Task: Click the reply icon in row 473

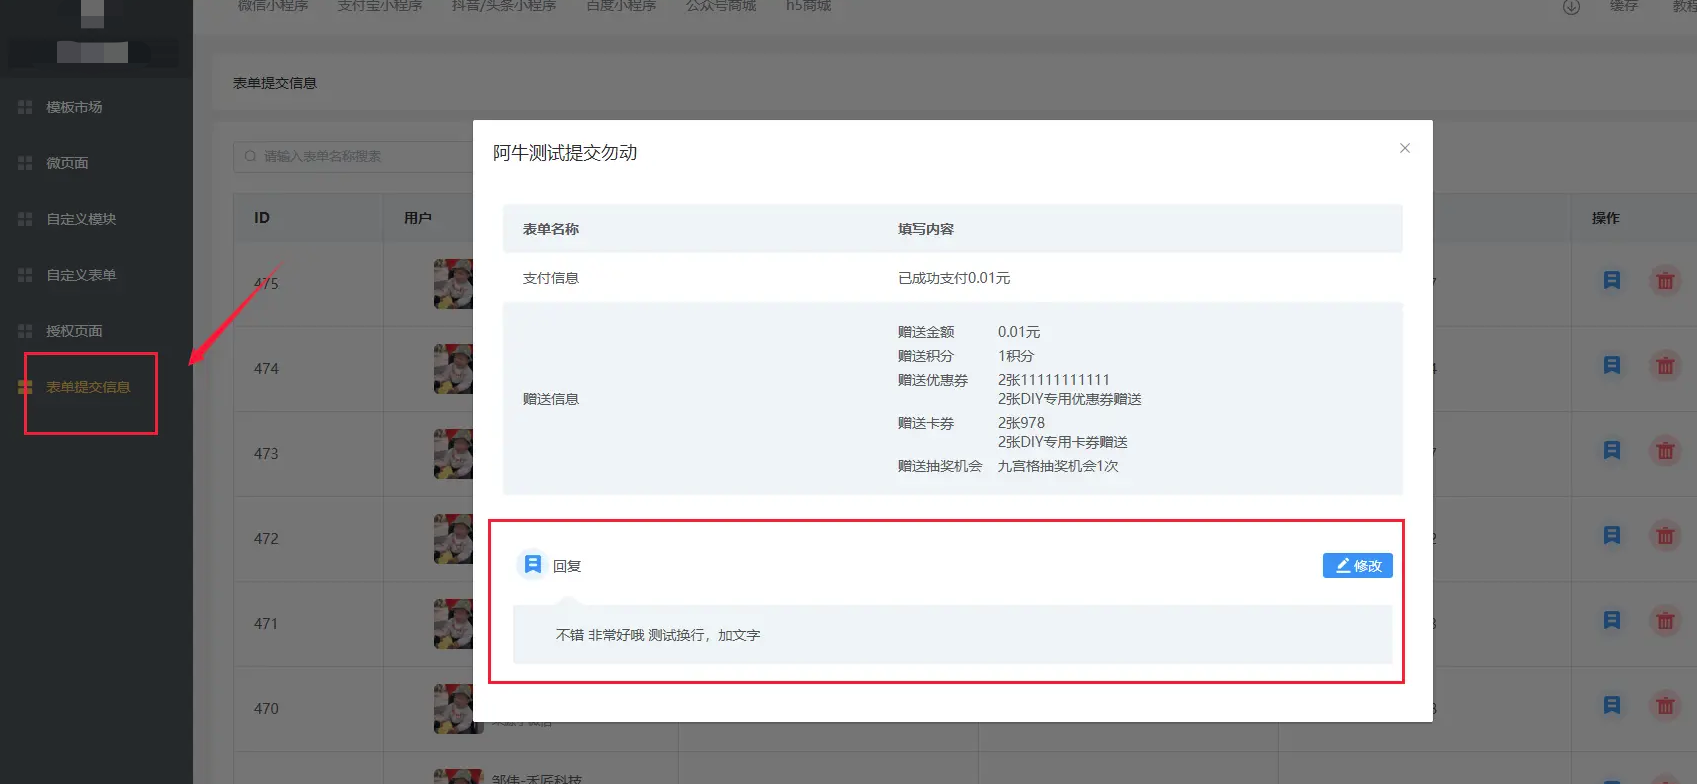Action: coord(1612,451)
